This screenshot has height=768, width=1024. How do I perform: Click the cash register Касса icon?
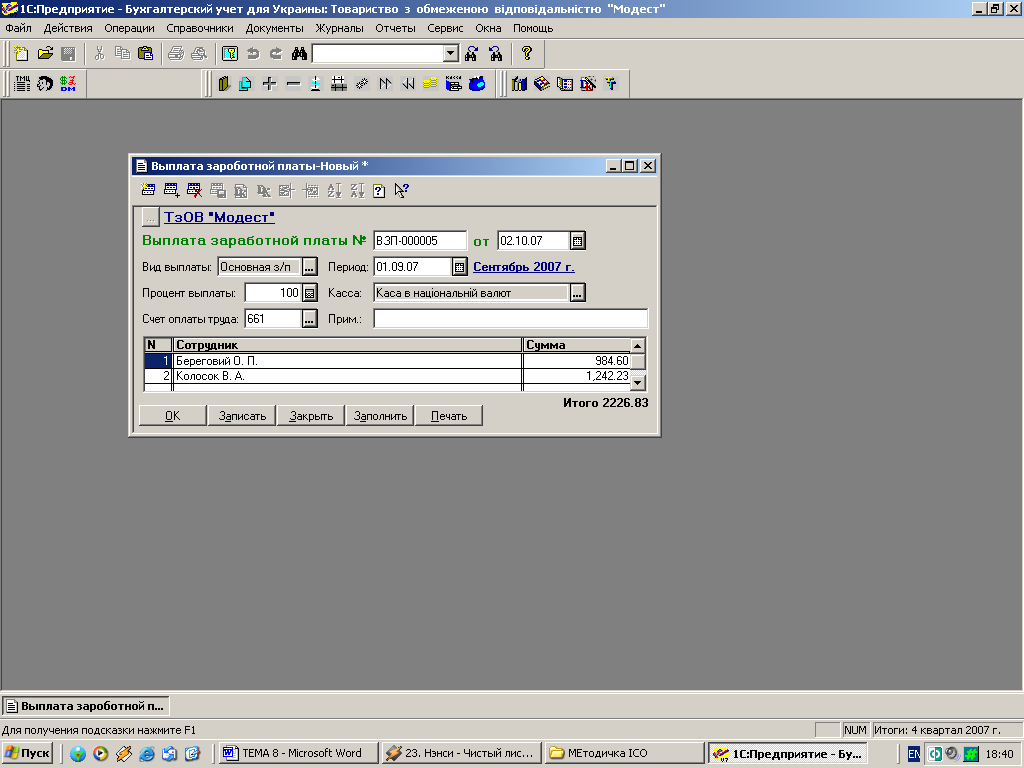(453, 84)
